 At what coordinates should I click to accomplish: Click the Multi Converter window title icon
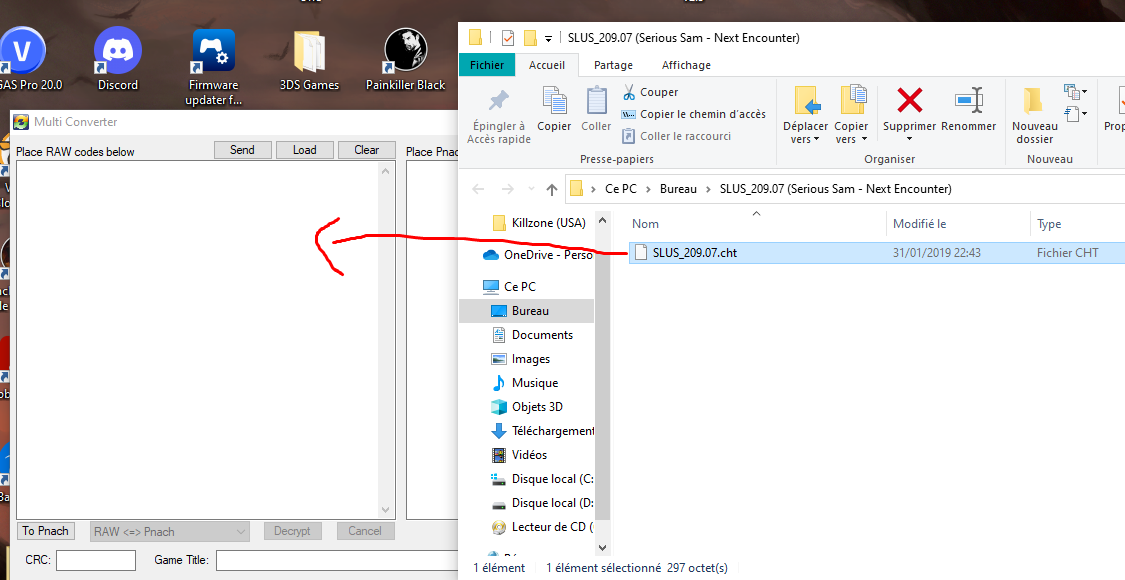click(x=22, y=122)
